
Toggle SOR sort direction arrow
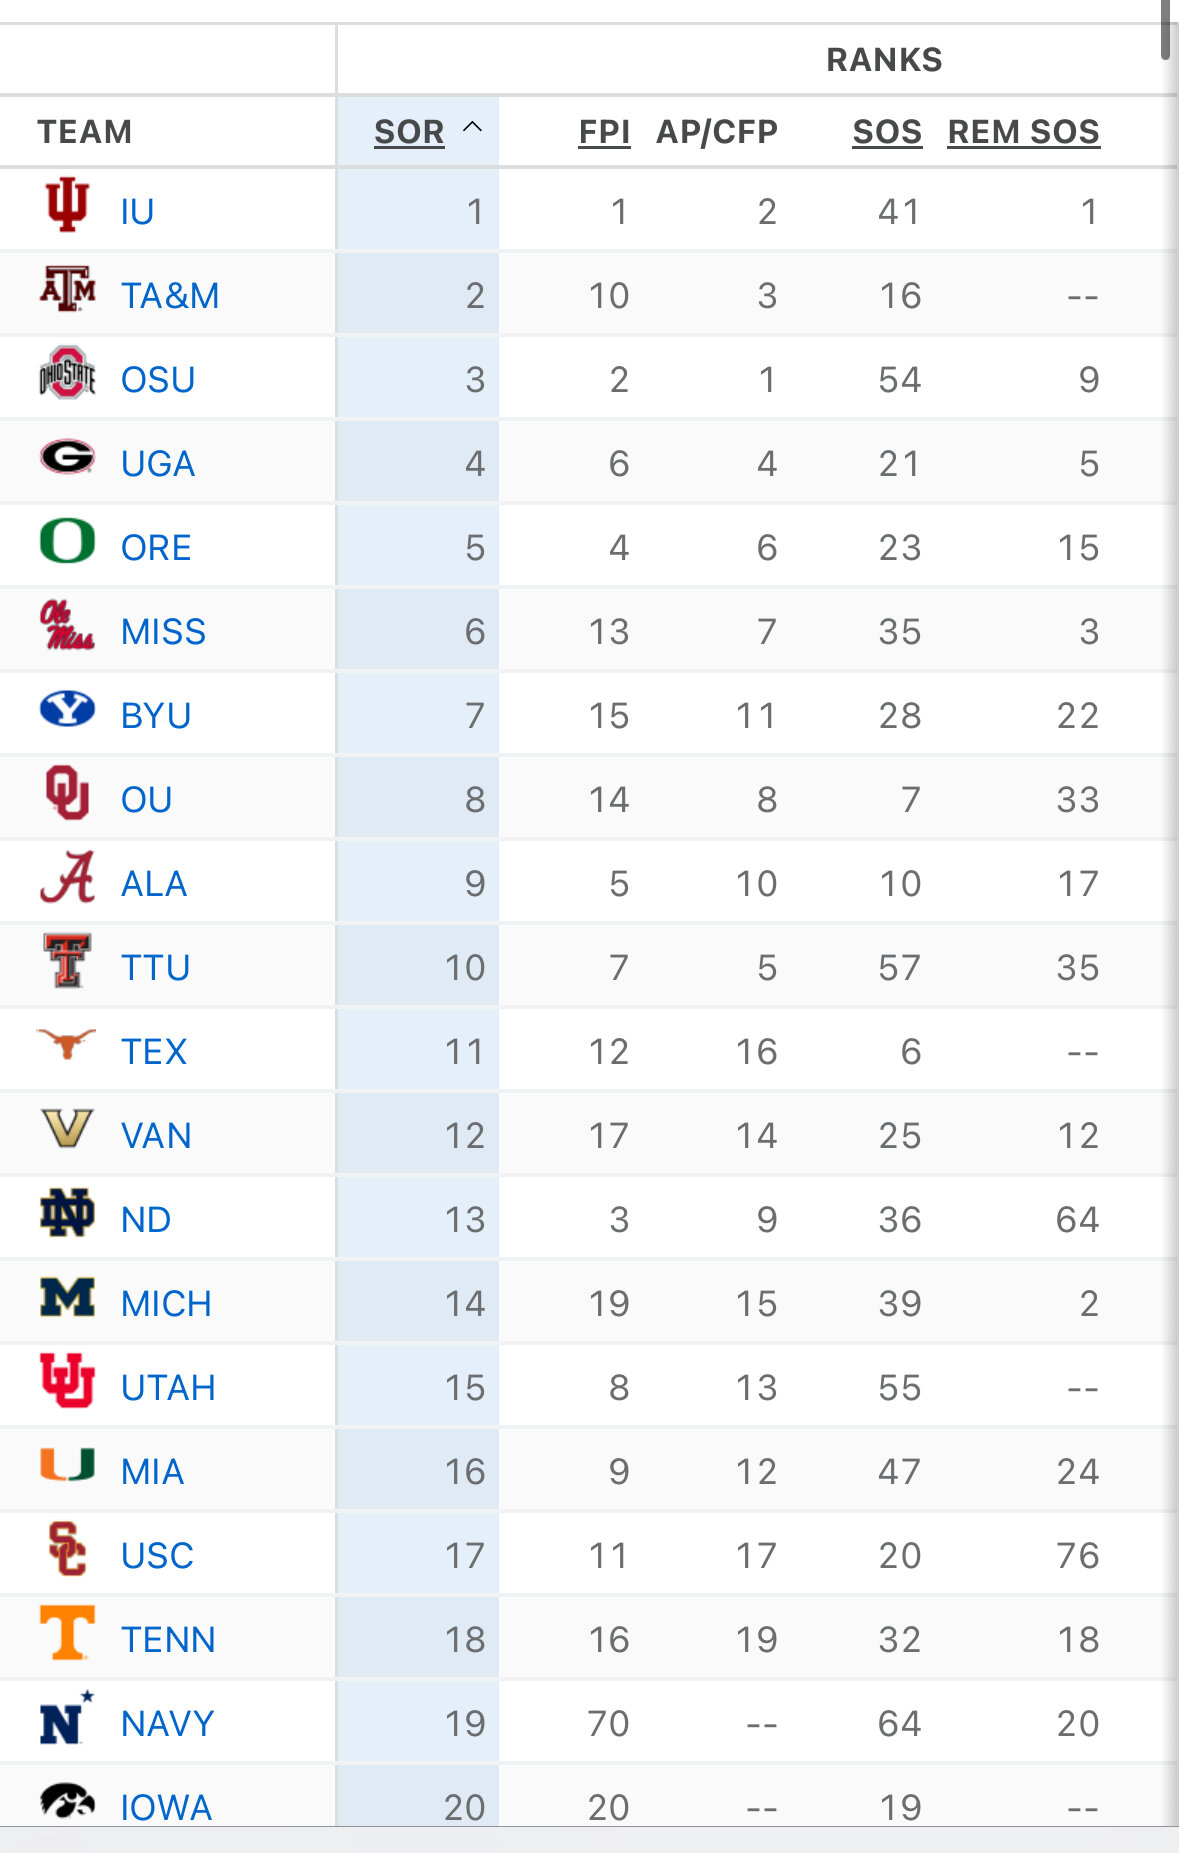(473, 128)
